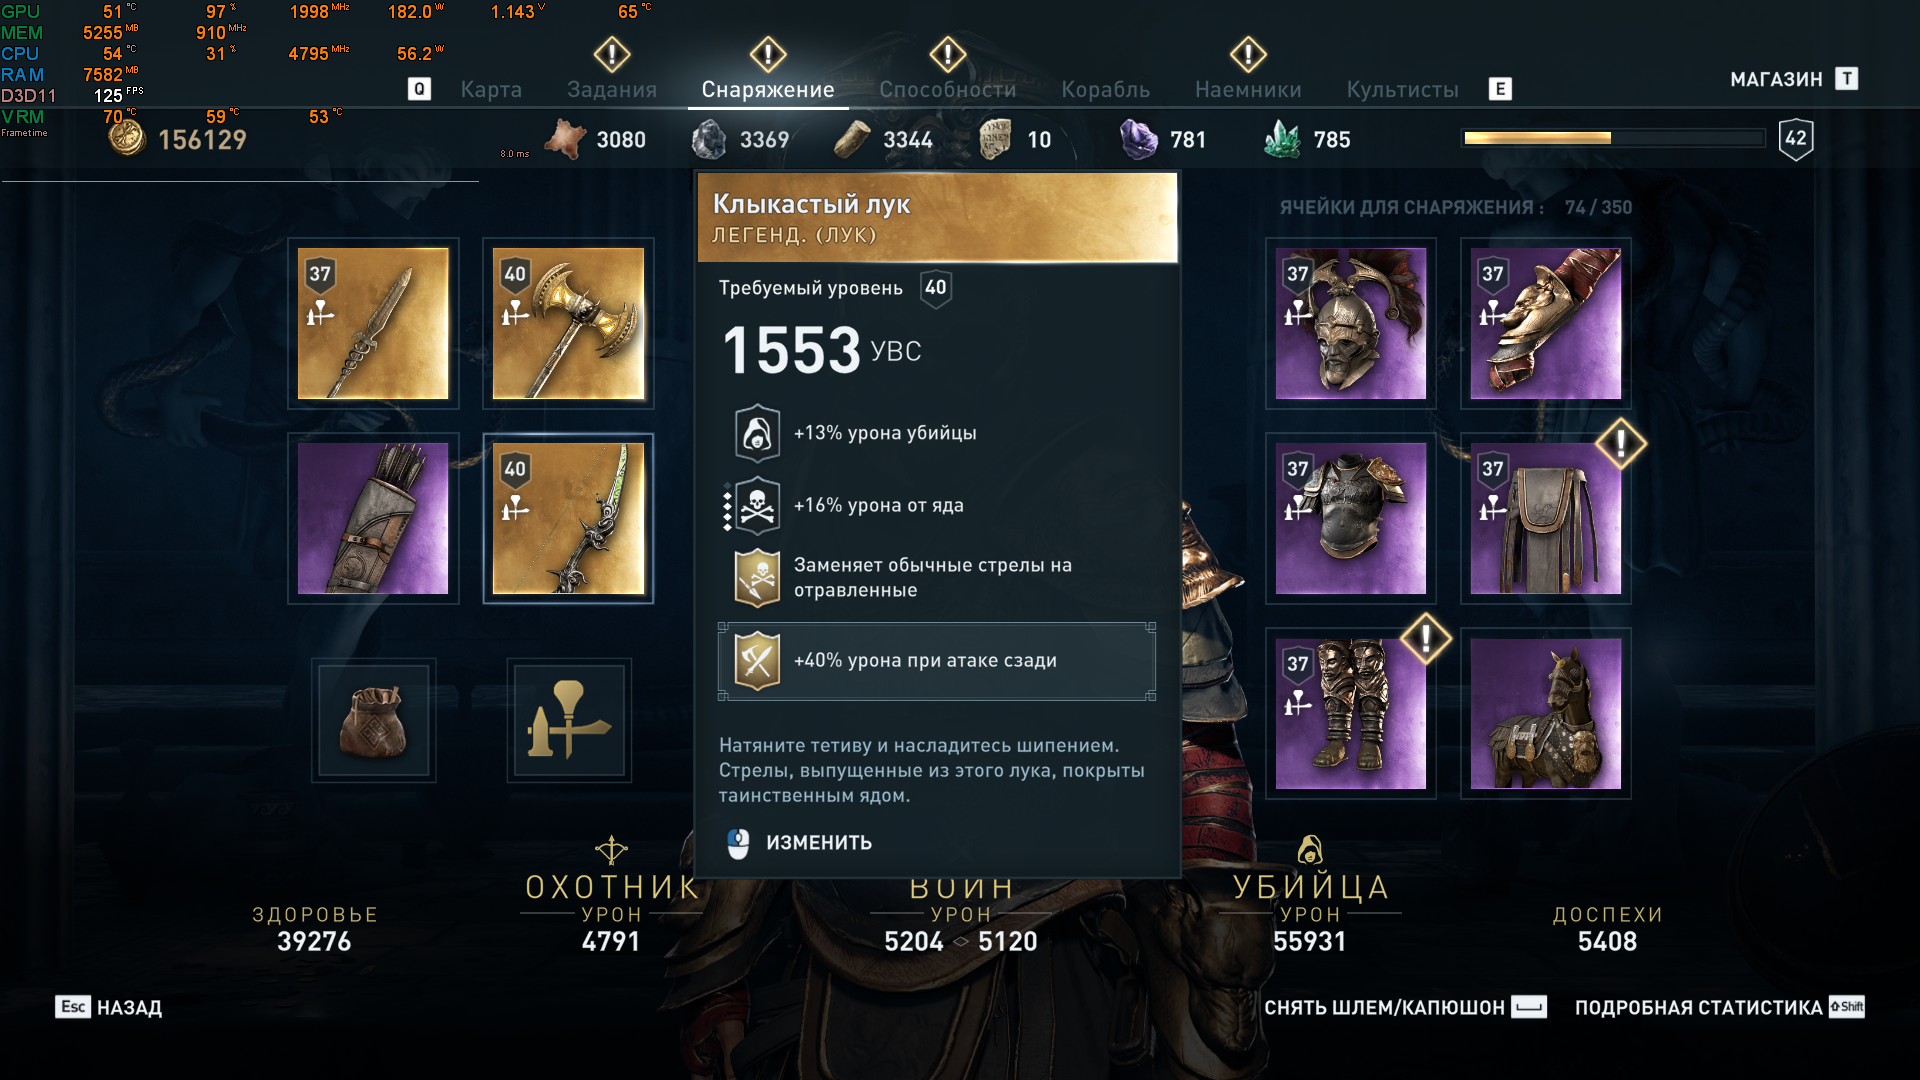
Task: Open the Культисты tab
Action: click(1402, 89)
